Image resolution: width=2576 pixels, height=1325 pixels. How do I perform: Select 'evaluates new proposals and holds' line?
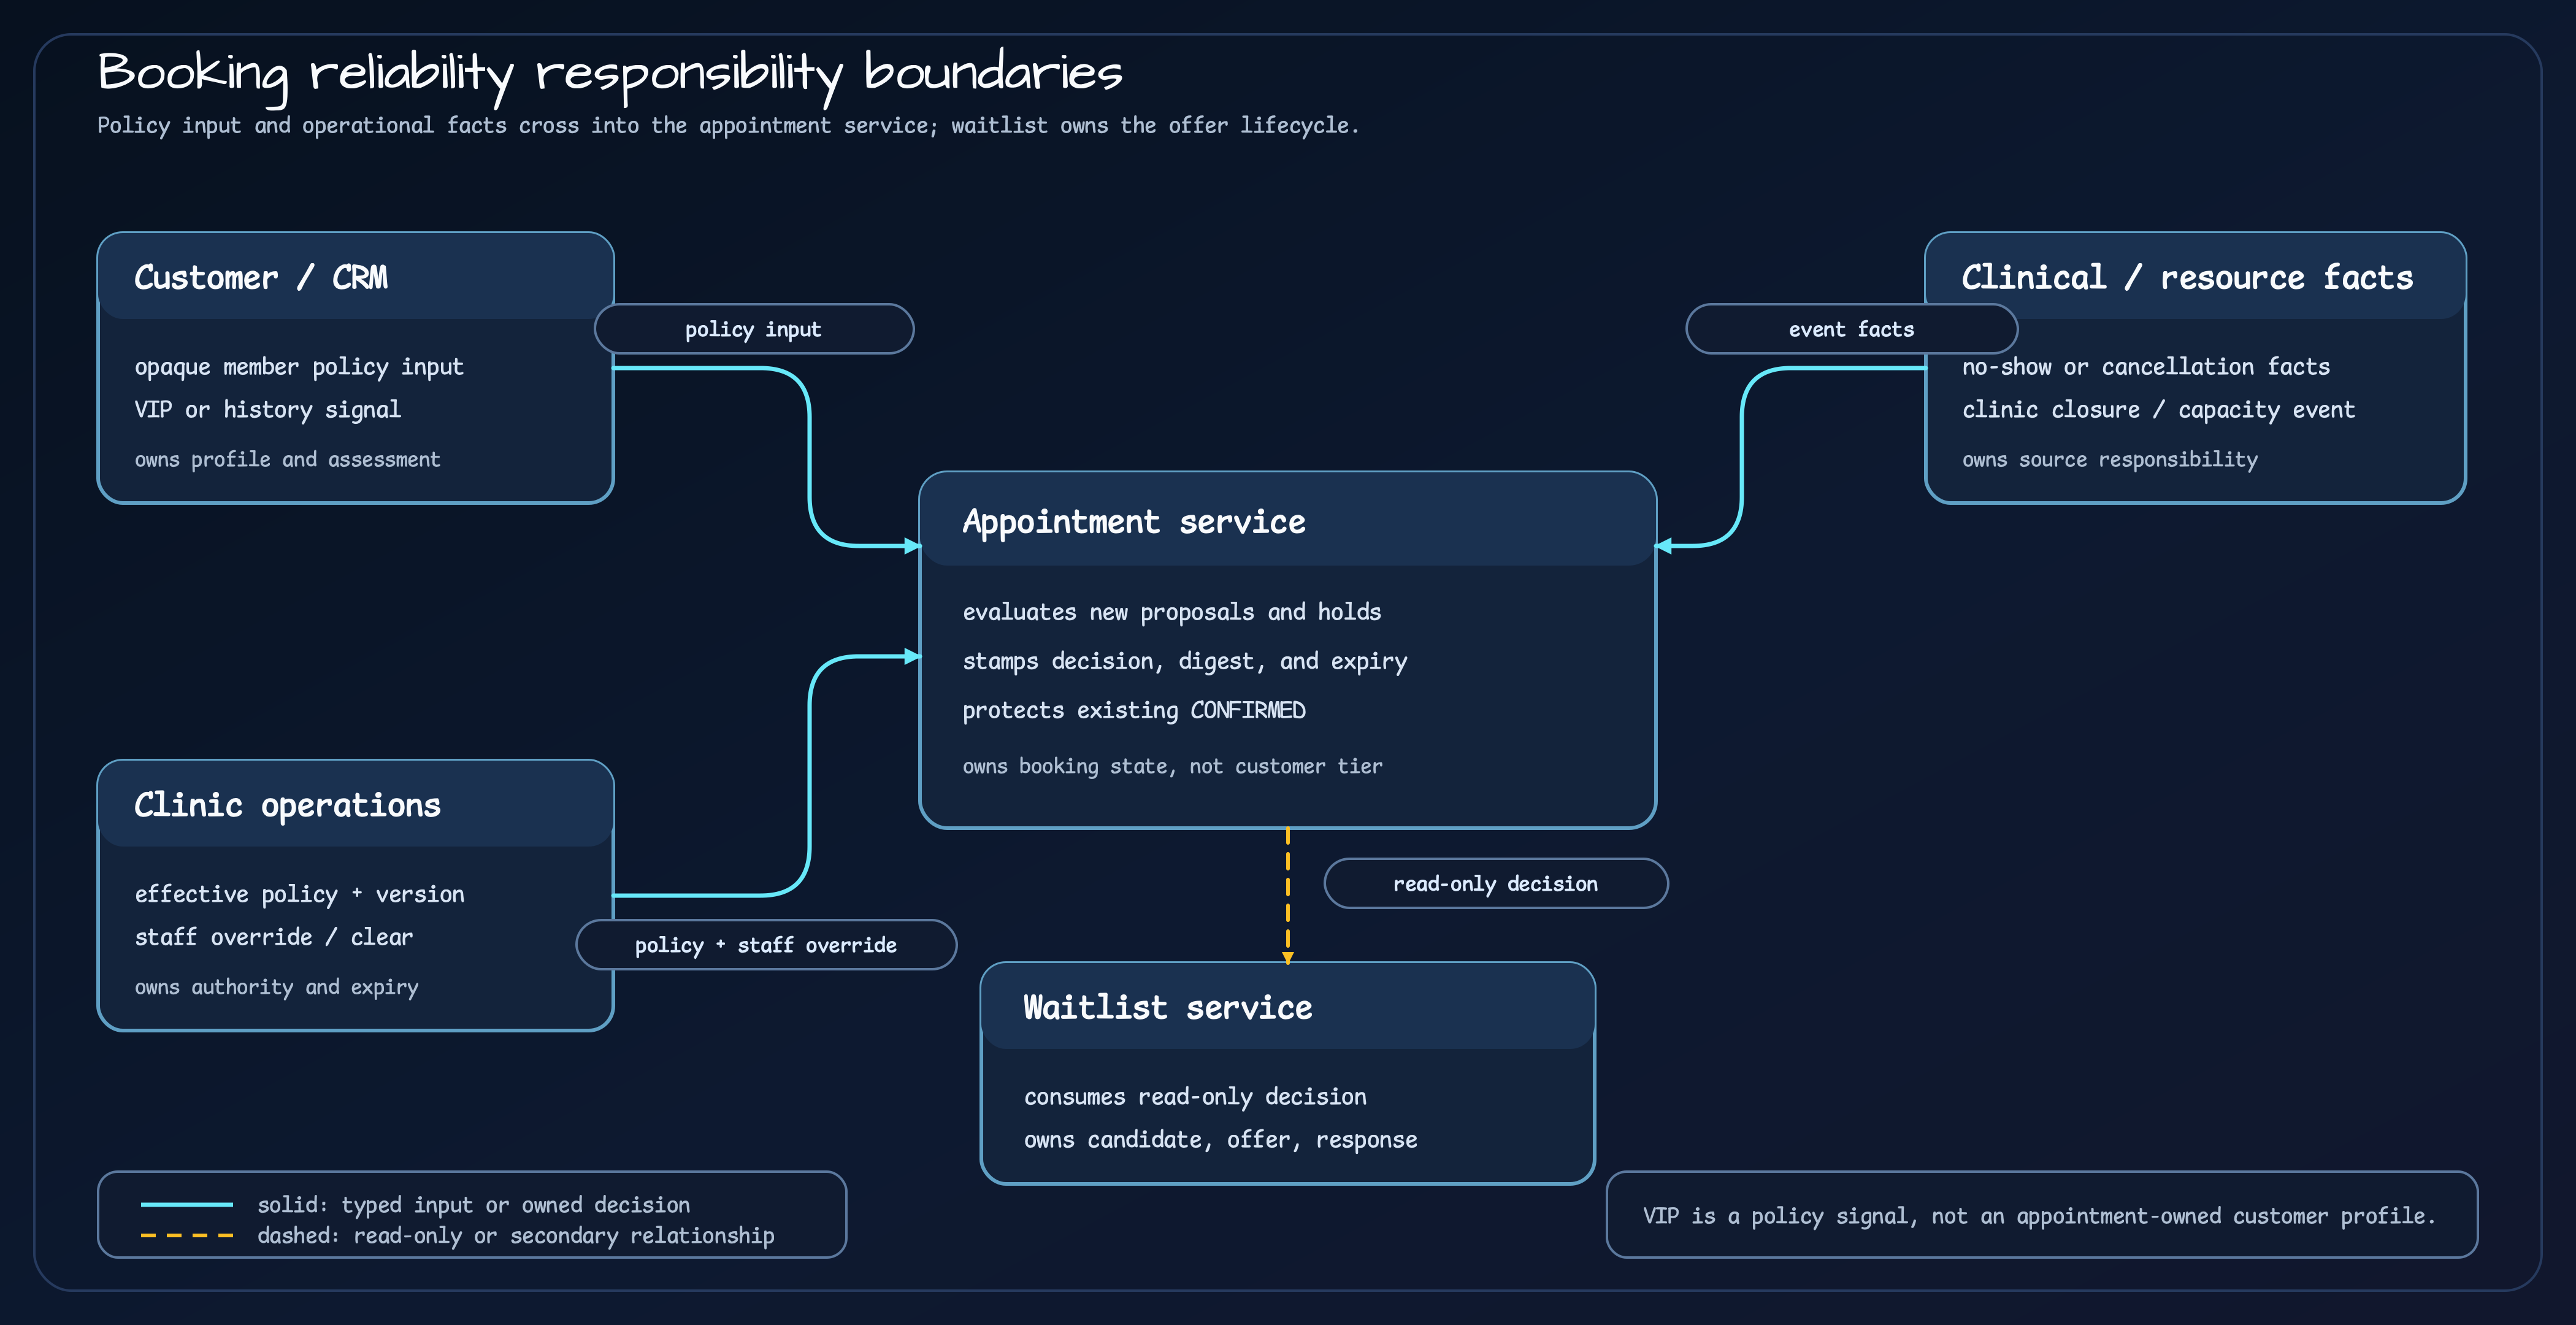pos(1172,612)
